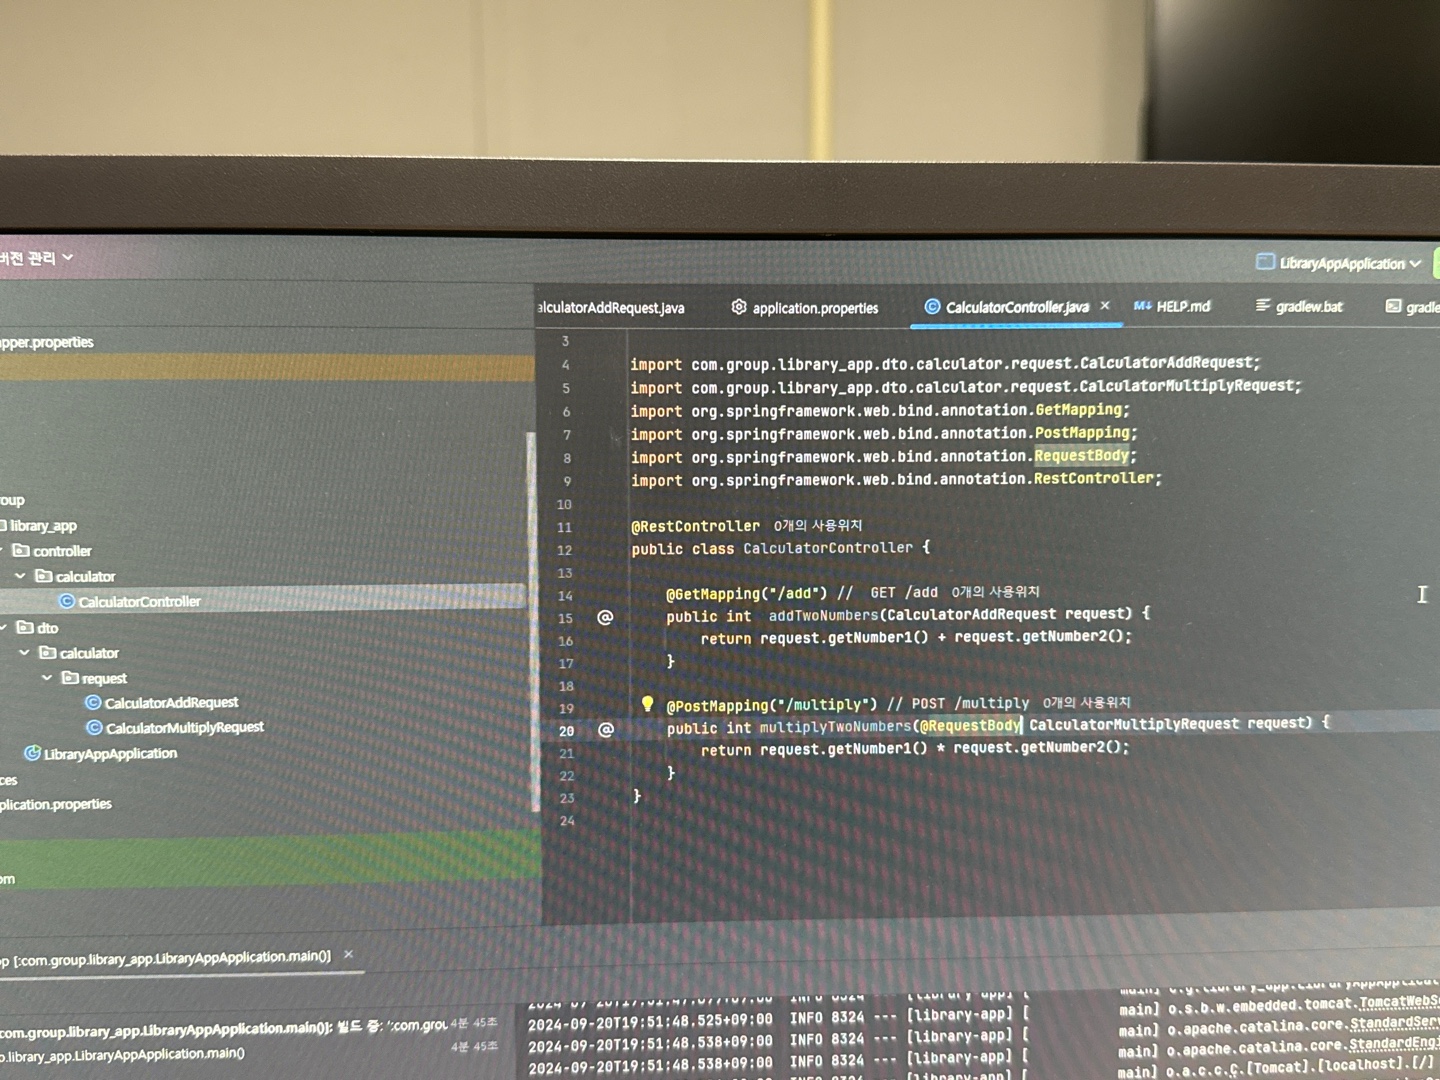Click the project panel vertical scrollbar

coord(533,620)
